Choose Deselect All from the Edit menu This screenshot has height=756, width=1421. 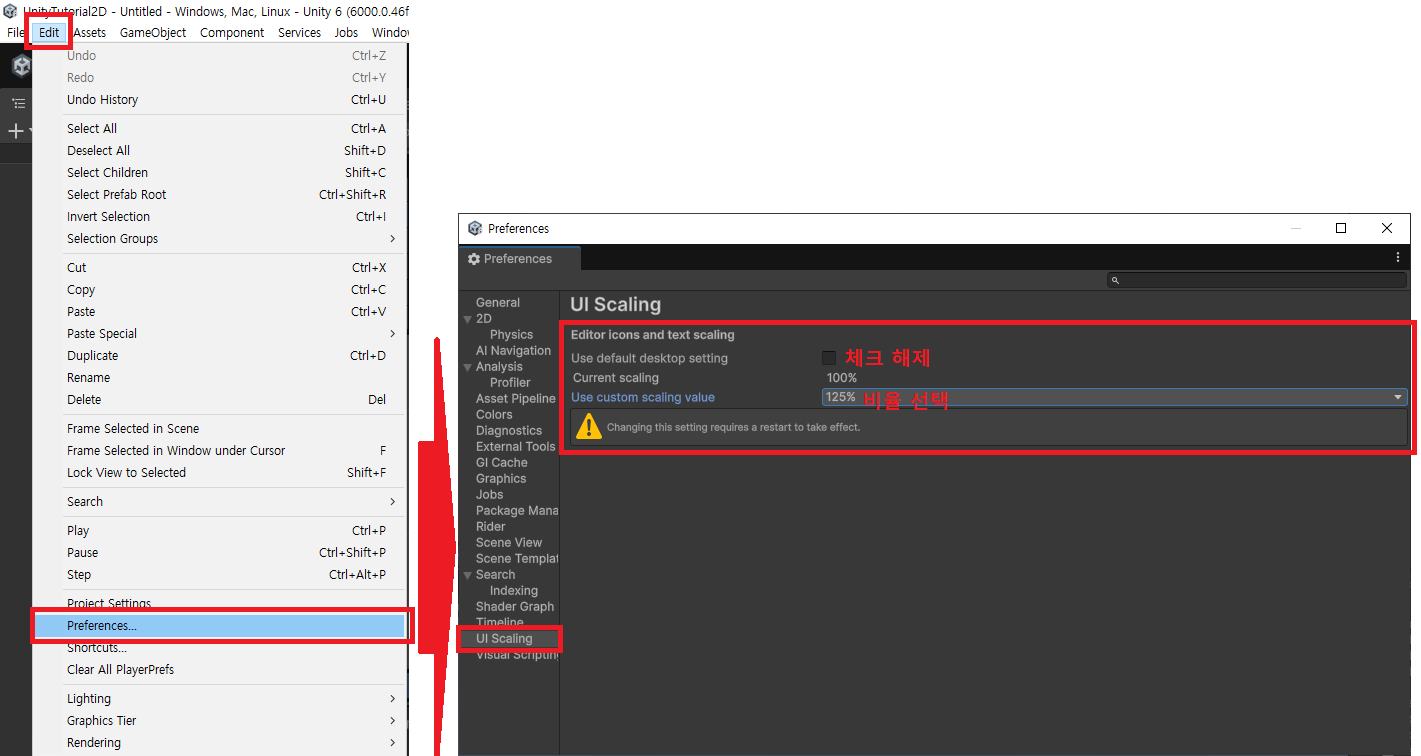pyautogui.click(x=220, y=151)
